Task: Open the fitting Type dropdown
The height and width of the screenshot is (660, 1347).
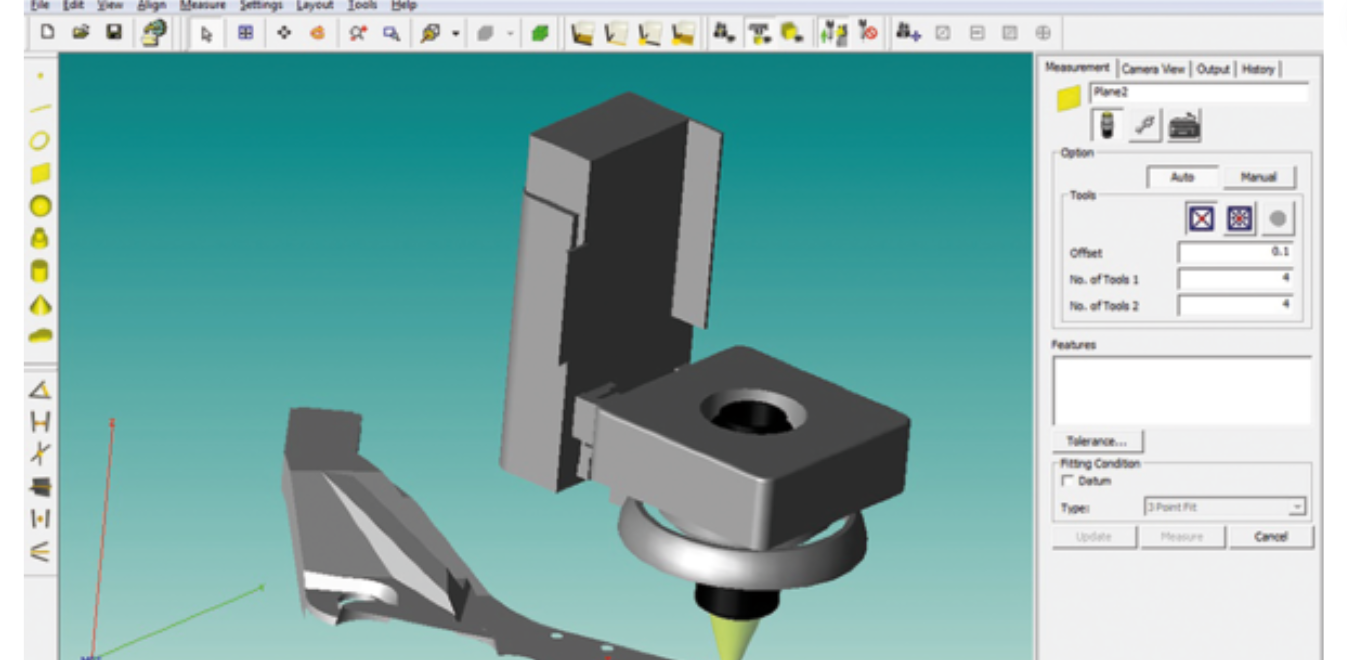Action: (1296, 507)
